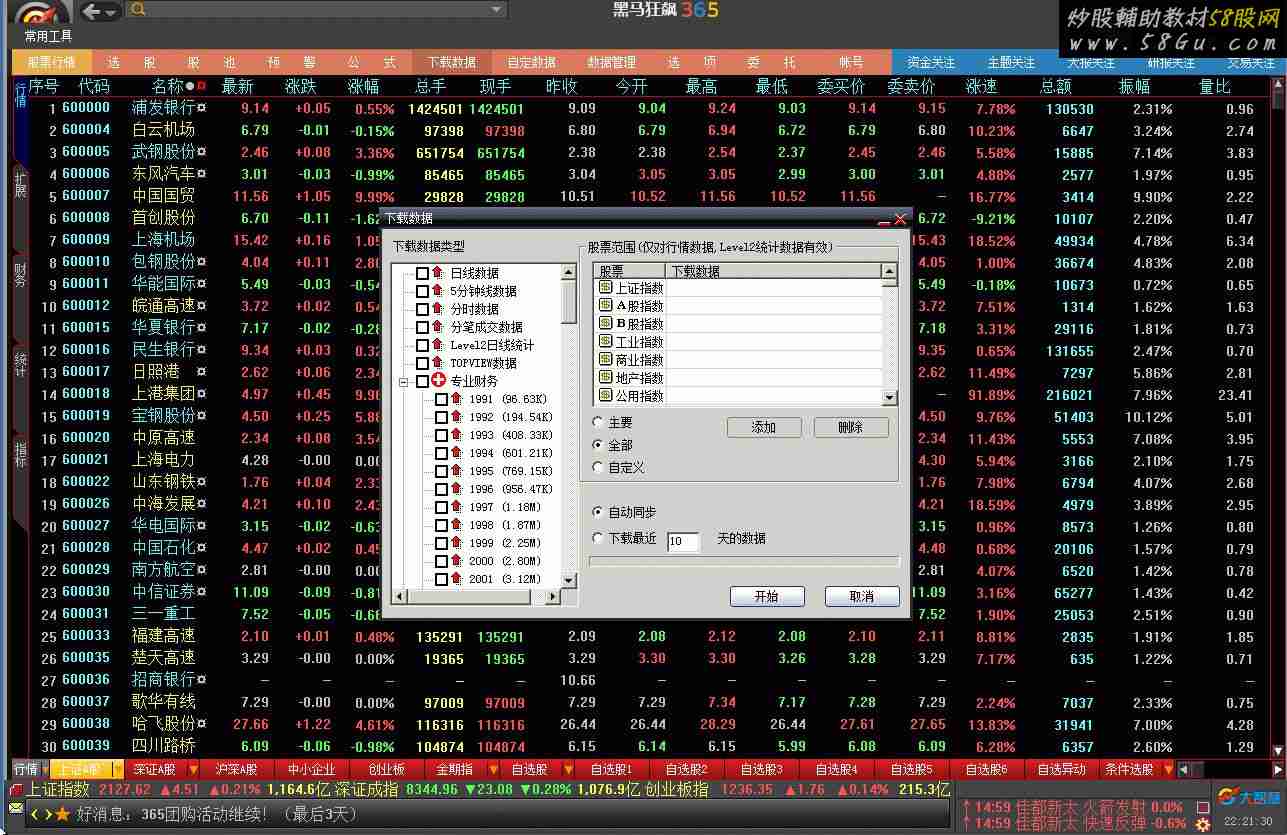
Task: Click the red house icon beside 5分钟线数据
Action: click(438, 291)
